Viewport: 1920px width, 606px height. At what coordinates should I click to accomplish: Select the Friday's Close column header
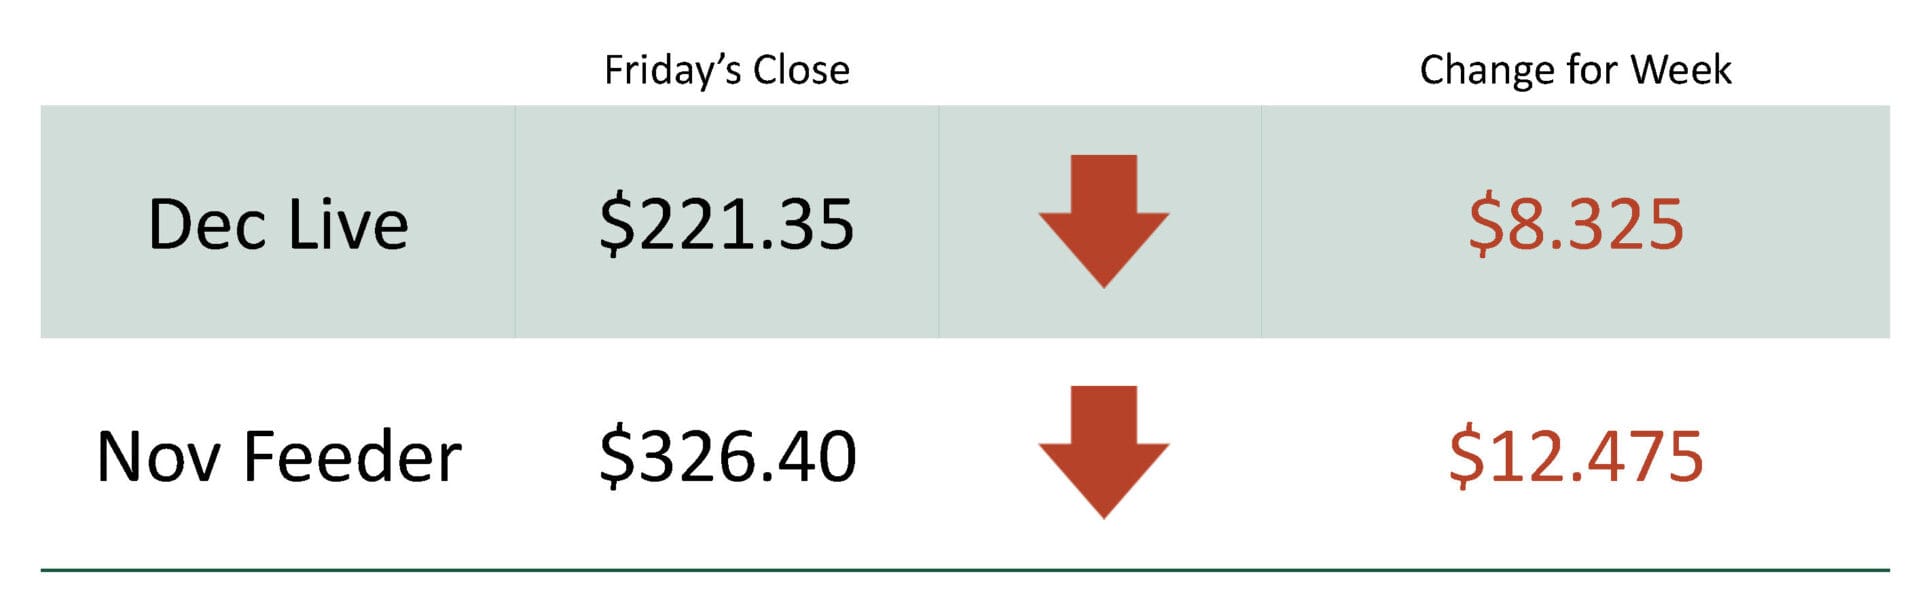click(x=727, y=70)
